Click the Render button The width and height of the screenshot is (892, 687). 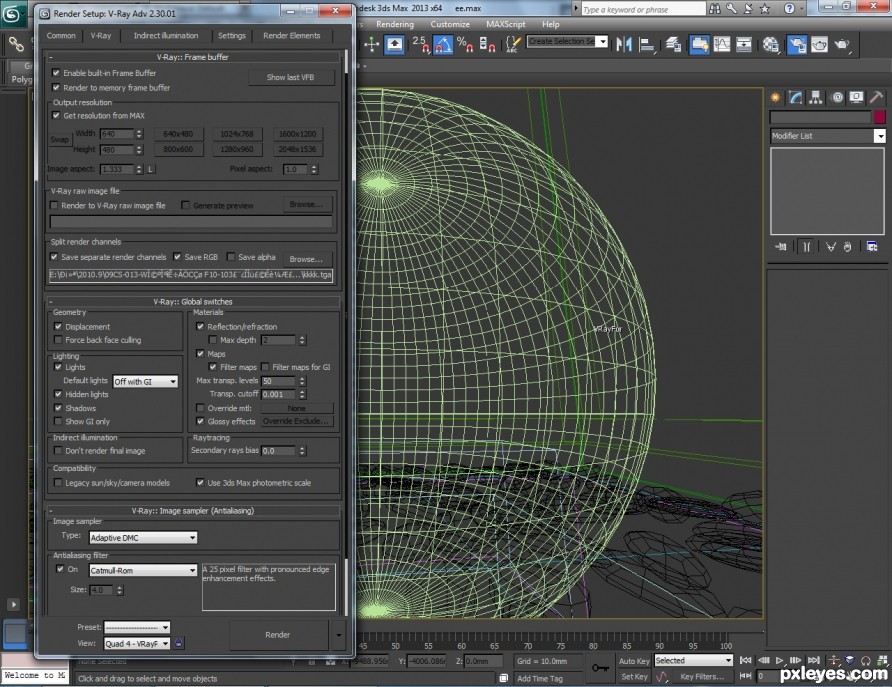(278, 635)
